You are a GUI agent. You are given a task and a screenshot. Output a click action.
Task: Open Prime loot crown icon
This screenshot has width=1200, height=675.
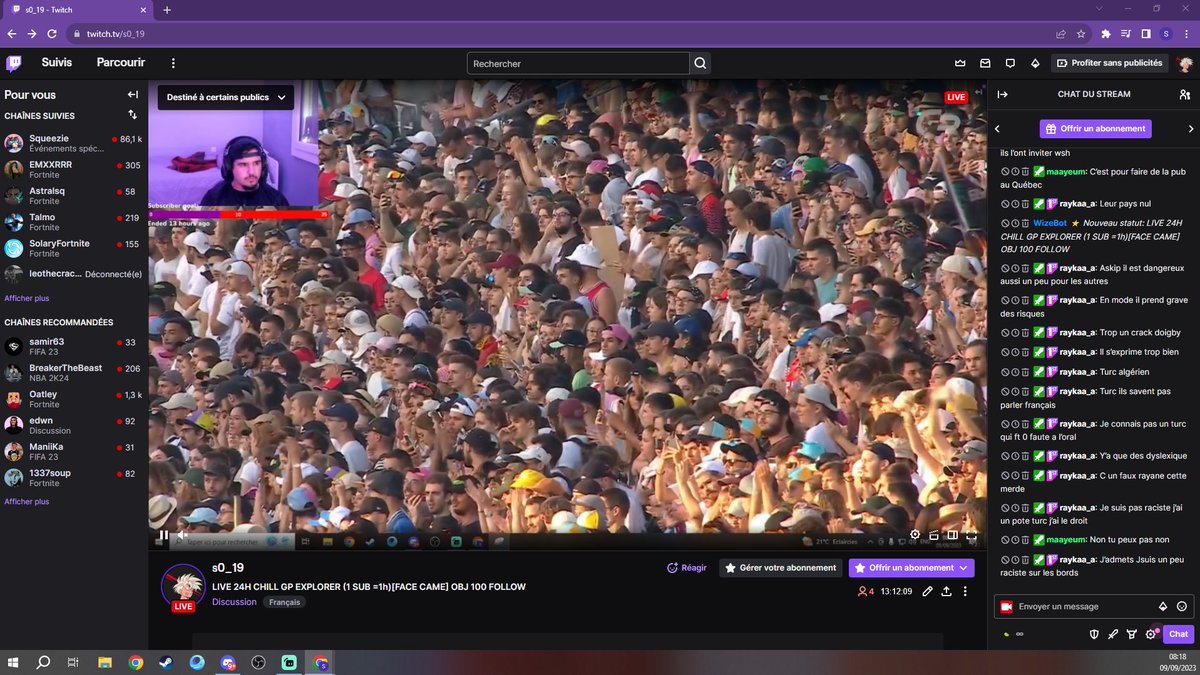pyautogui.click(x=960, y=63)
